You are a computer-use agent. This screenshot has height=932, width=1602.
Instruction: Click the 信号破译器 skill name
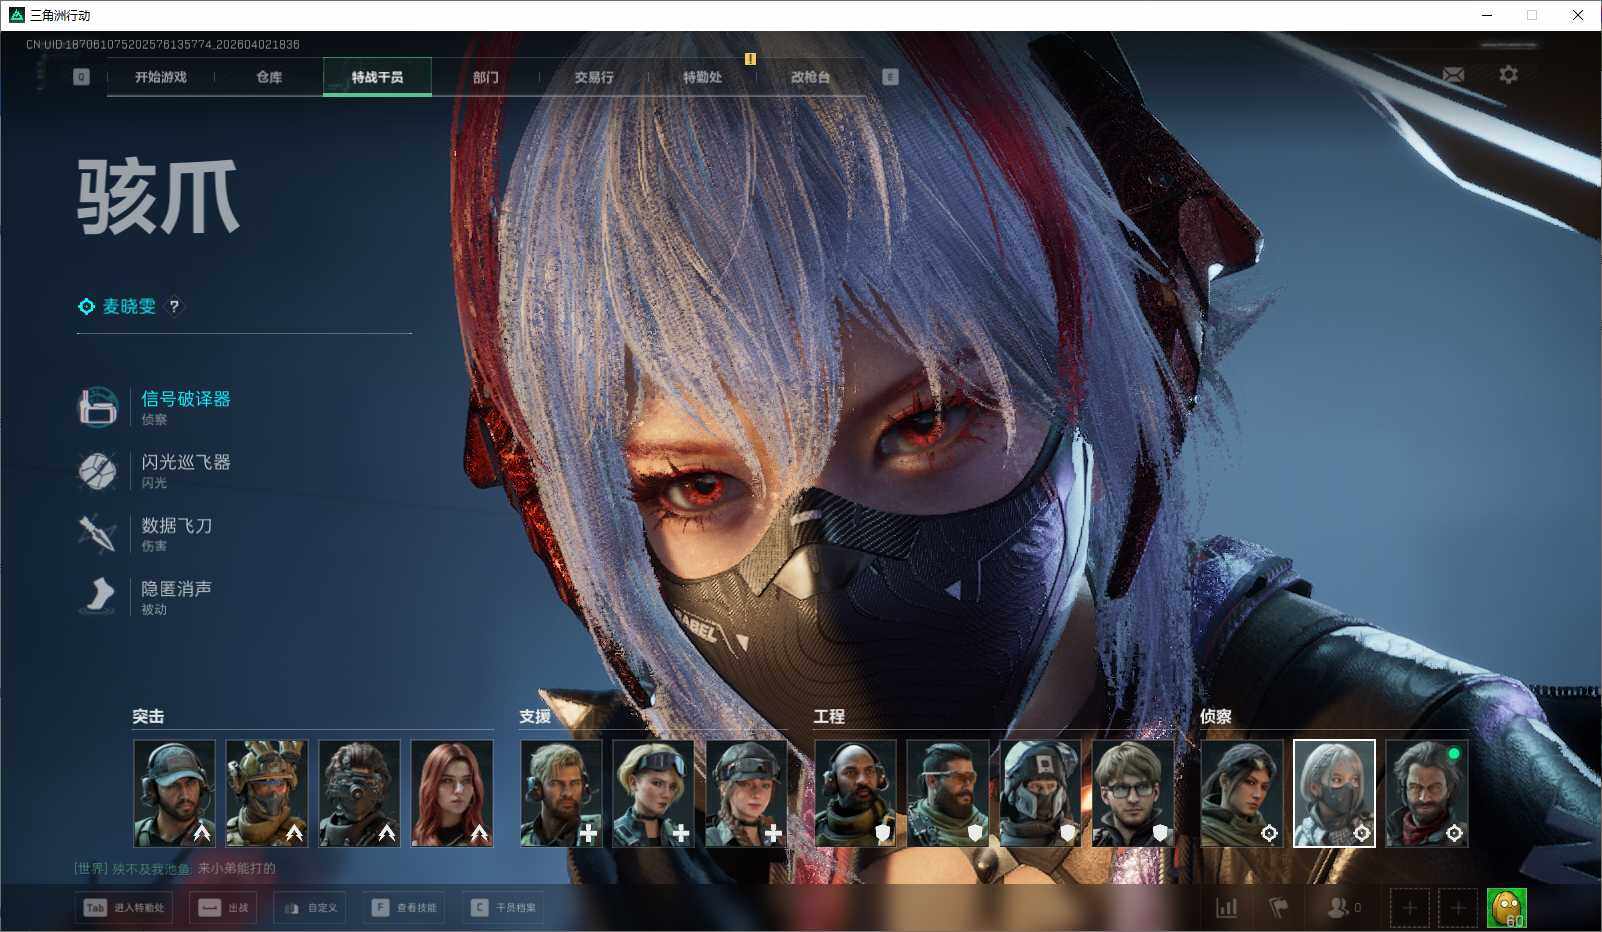[186, 399]
